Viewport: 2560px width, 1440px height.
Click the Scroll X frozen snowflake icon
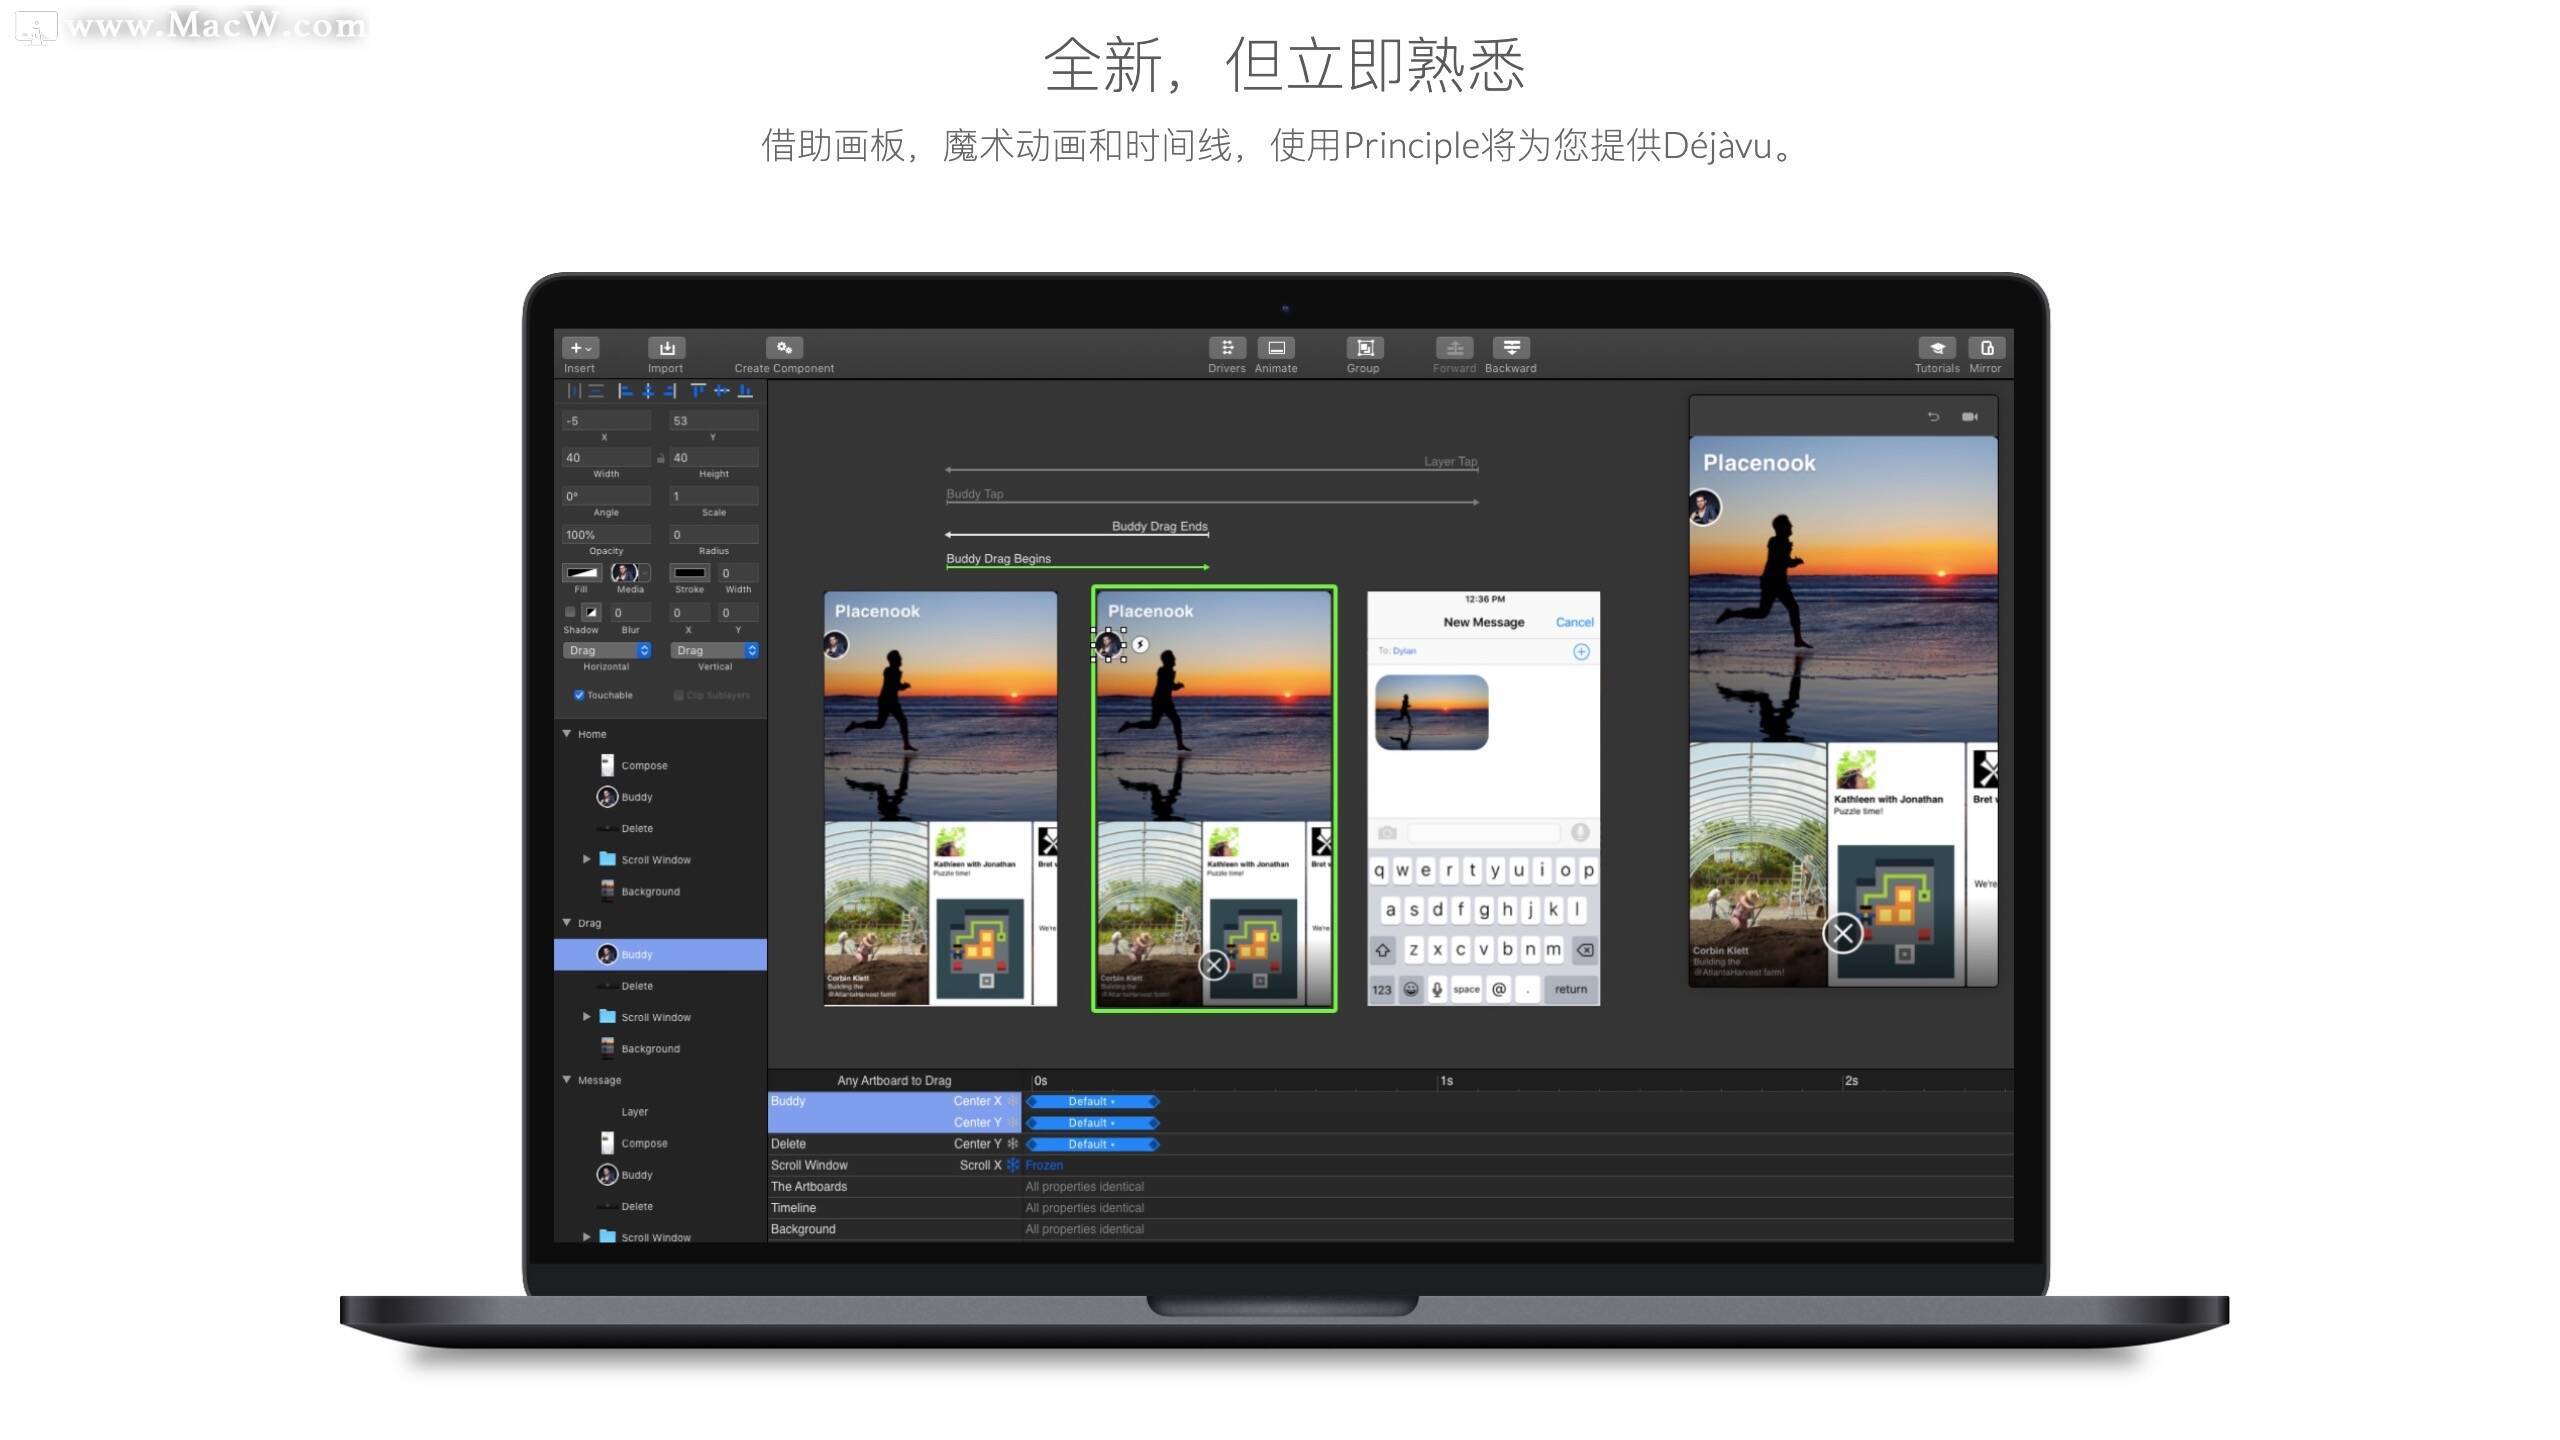(x=1013, y=1165)
